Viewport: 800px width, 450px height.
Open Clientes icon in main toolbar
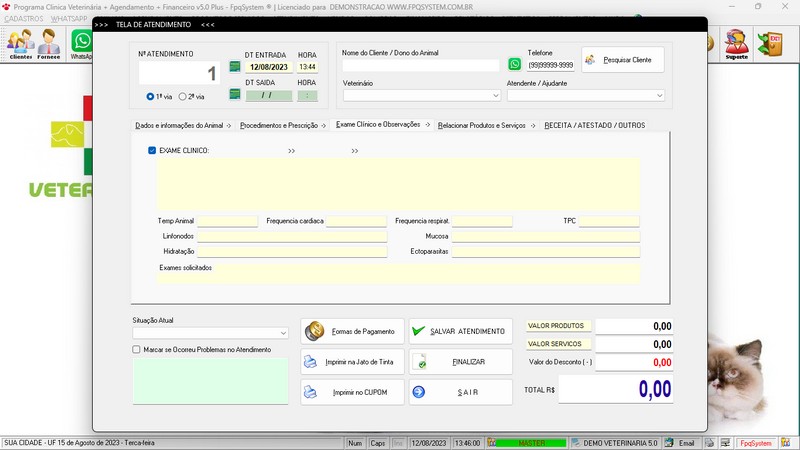(x=20, y=43)
